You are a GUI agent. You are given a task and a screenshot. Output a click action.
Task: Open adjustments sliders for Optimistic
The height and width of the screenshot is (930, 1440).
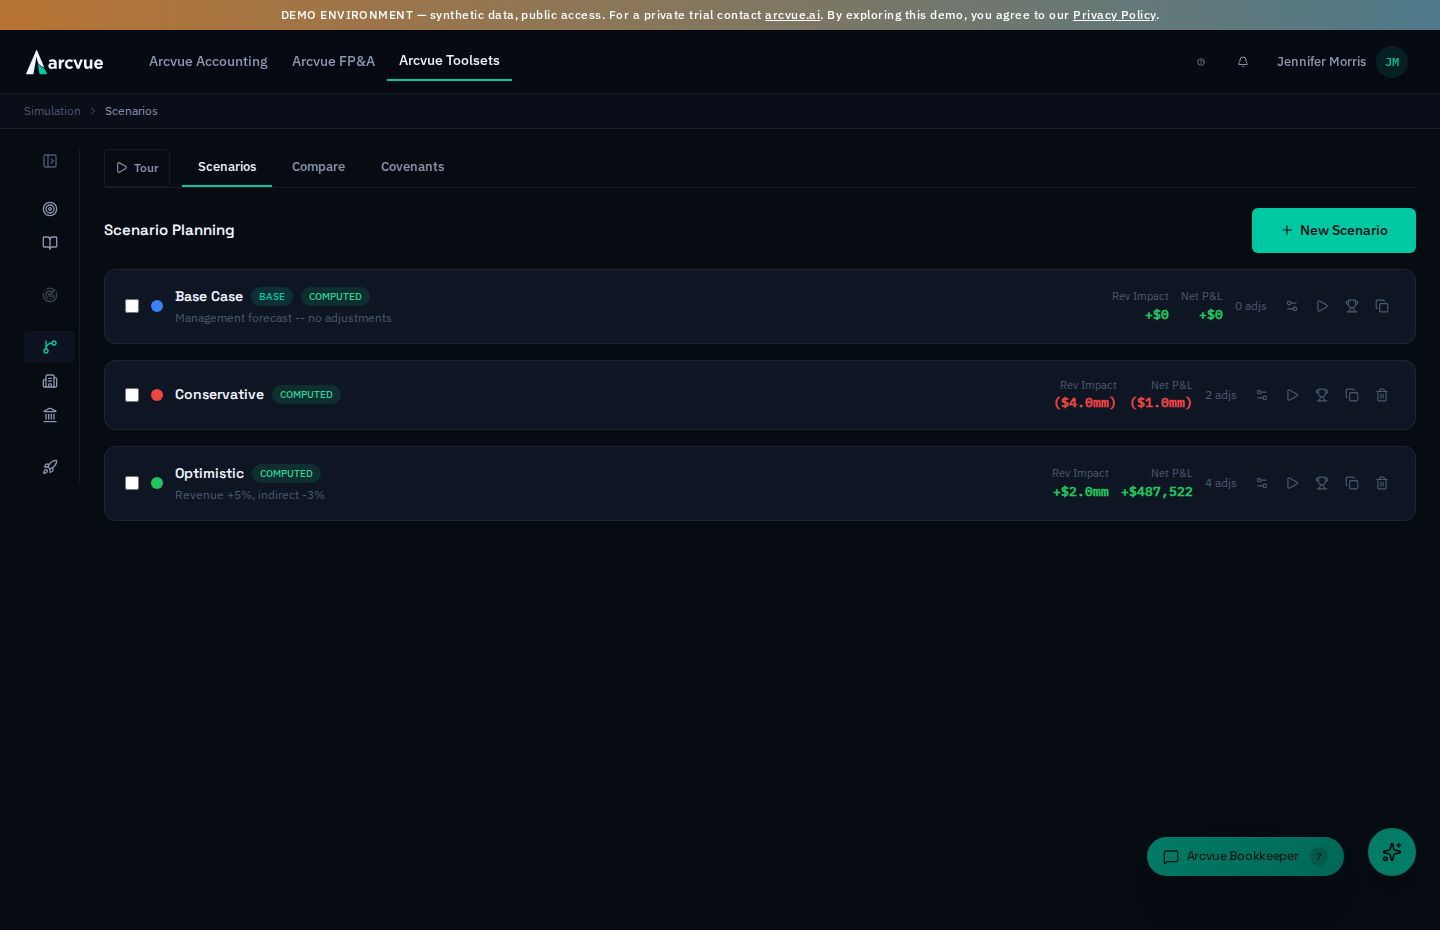1262,483
